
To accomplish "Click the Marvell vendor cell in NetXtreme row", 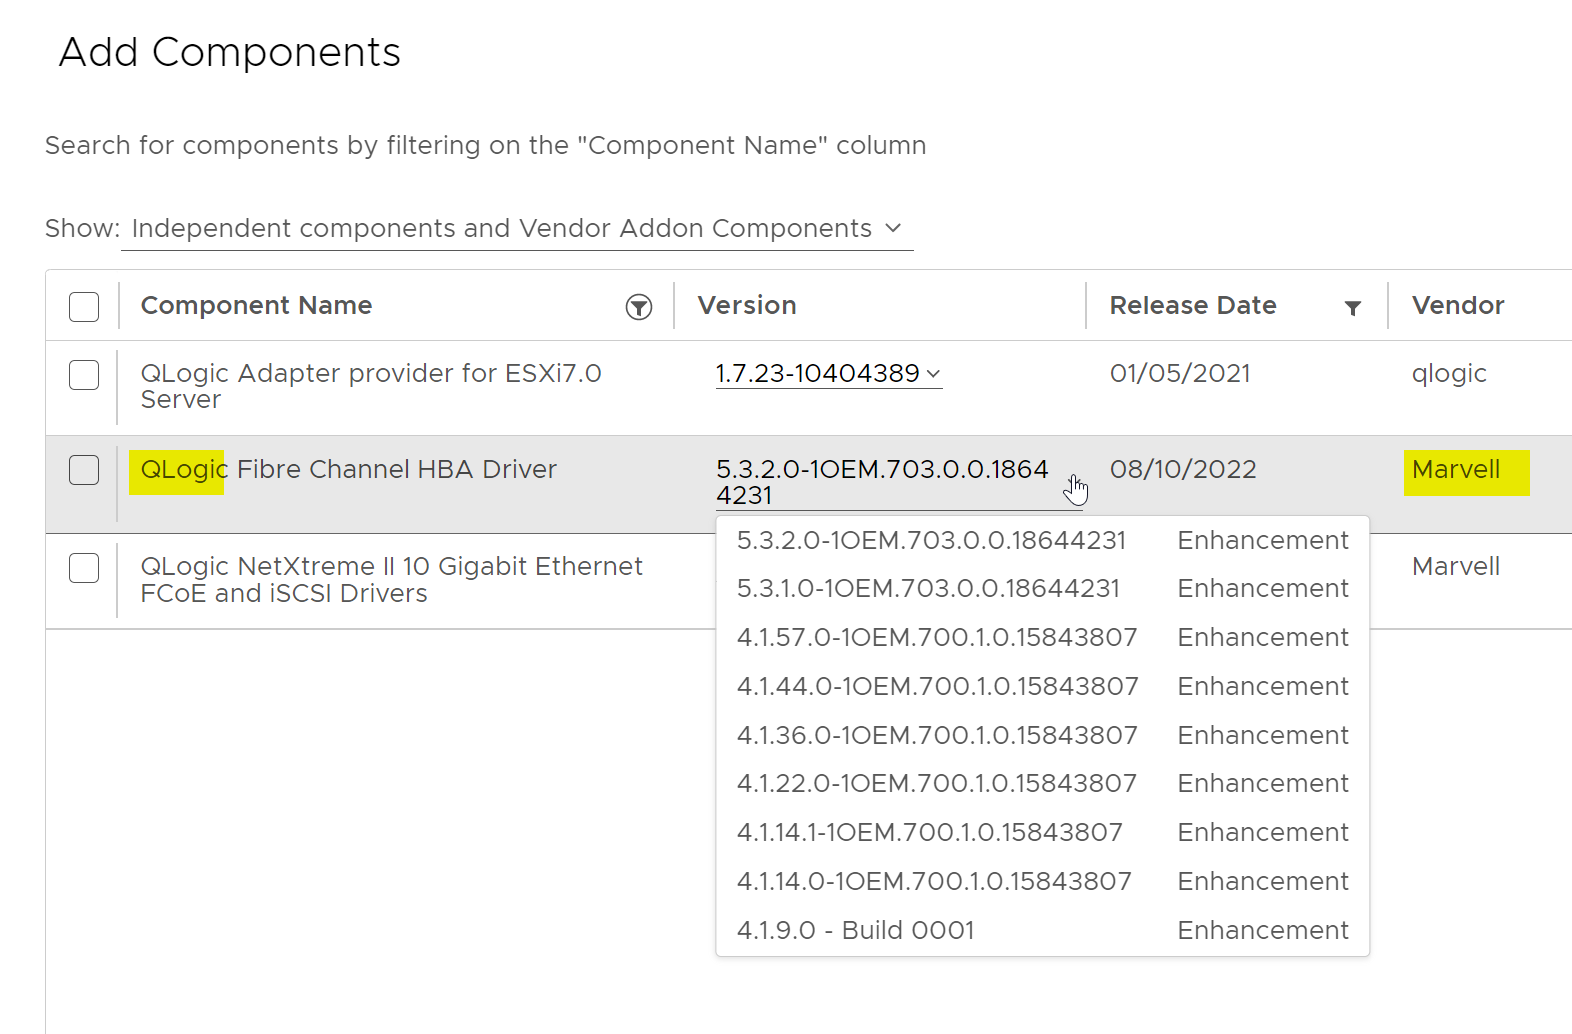I will (x=1456, y=567).
